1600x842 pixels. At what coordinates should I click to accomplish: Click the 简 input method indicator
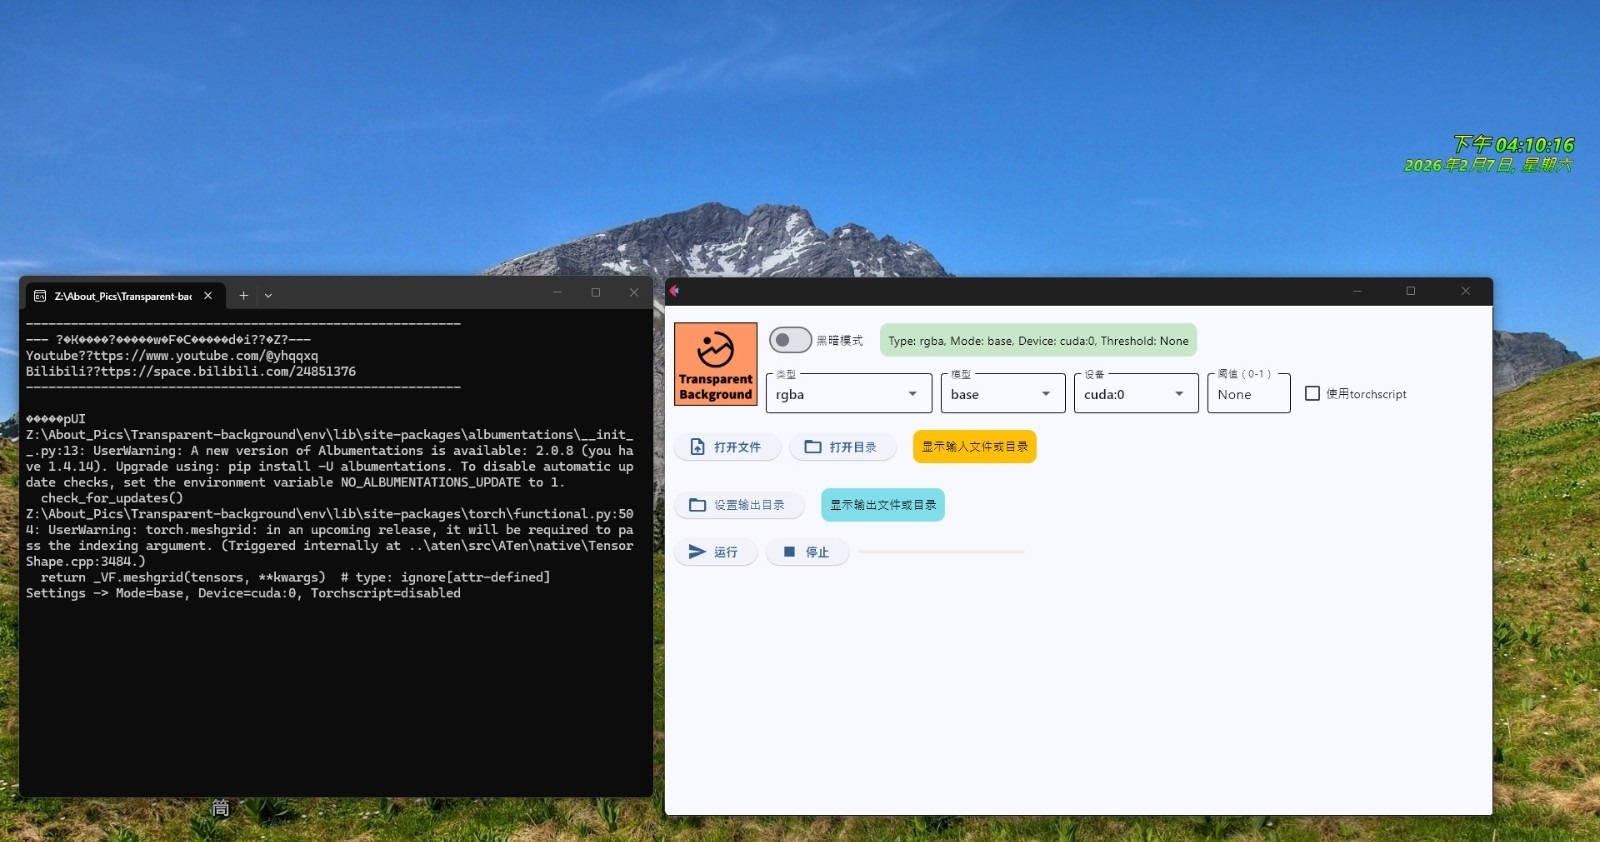pyautogui.click(x=220, y=808)
